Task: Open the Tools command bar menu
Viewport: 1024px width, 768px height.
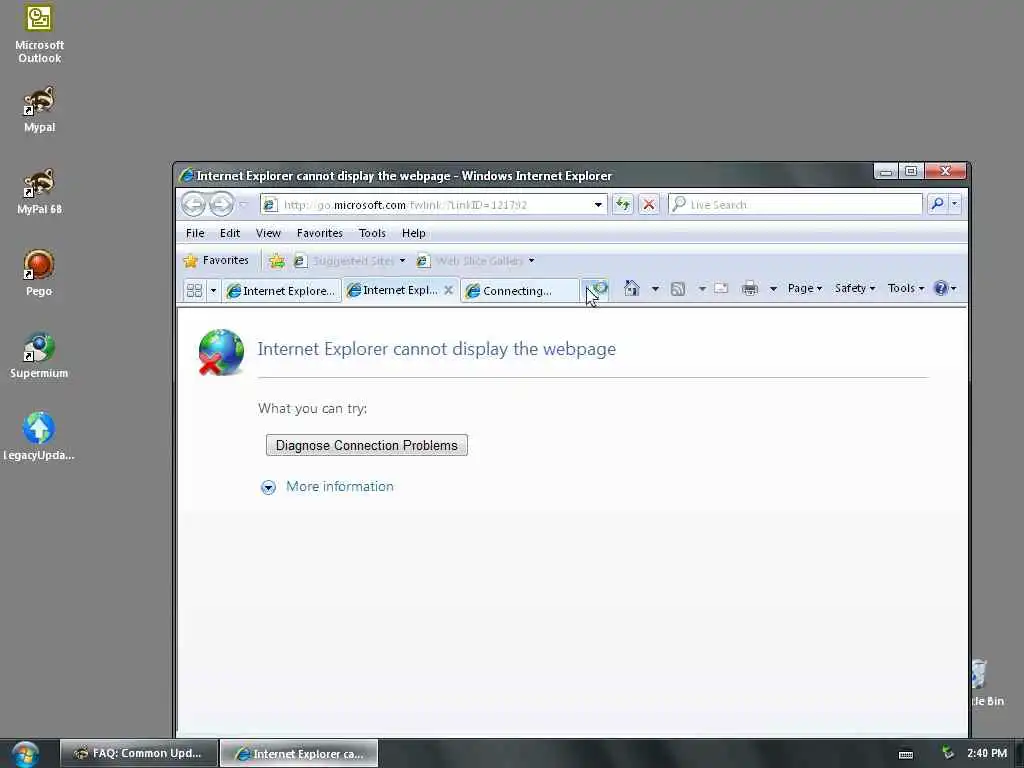Action: click(906, 289)
